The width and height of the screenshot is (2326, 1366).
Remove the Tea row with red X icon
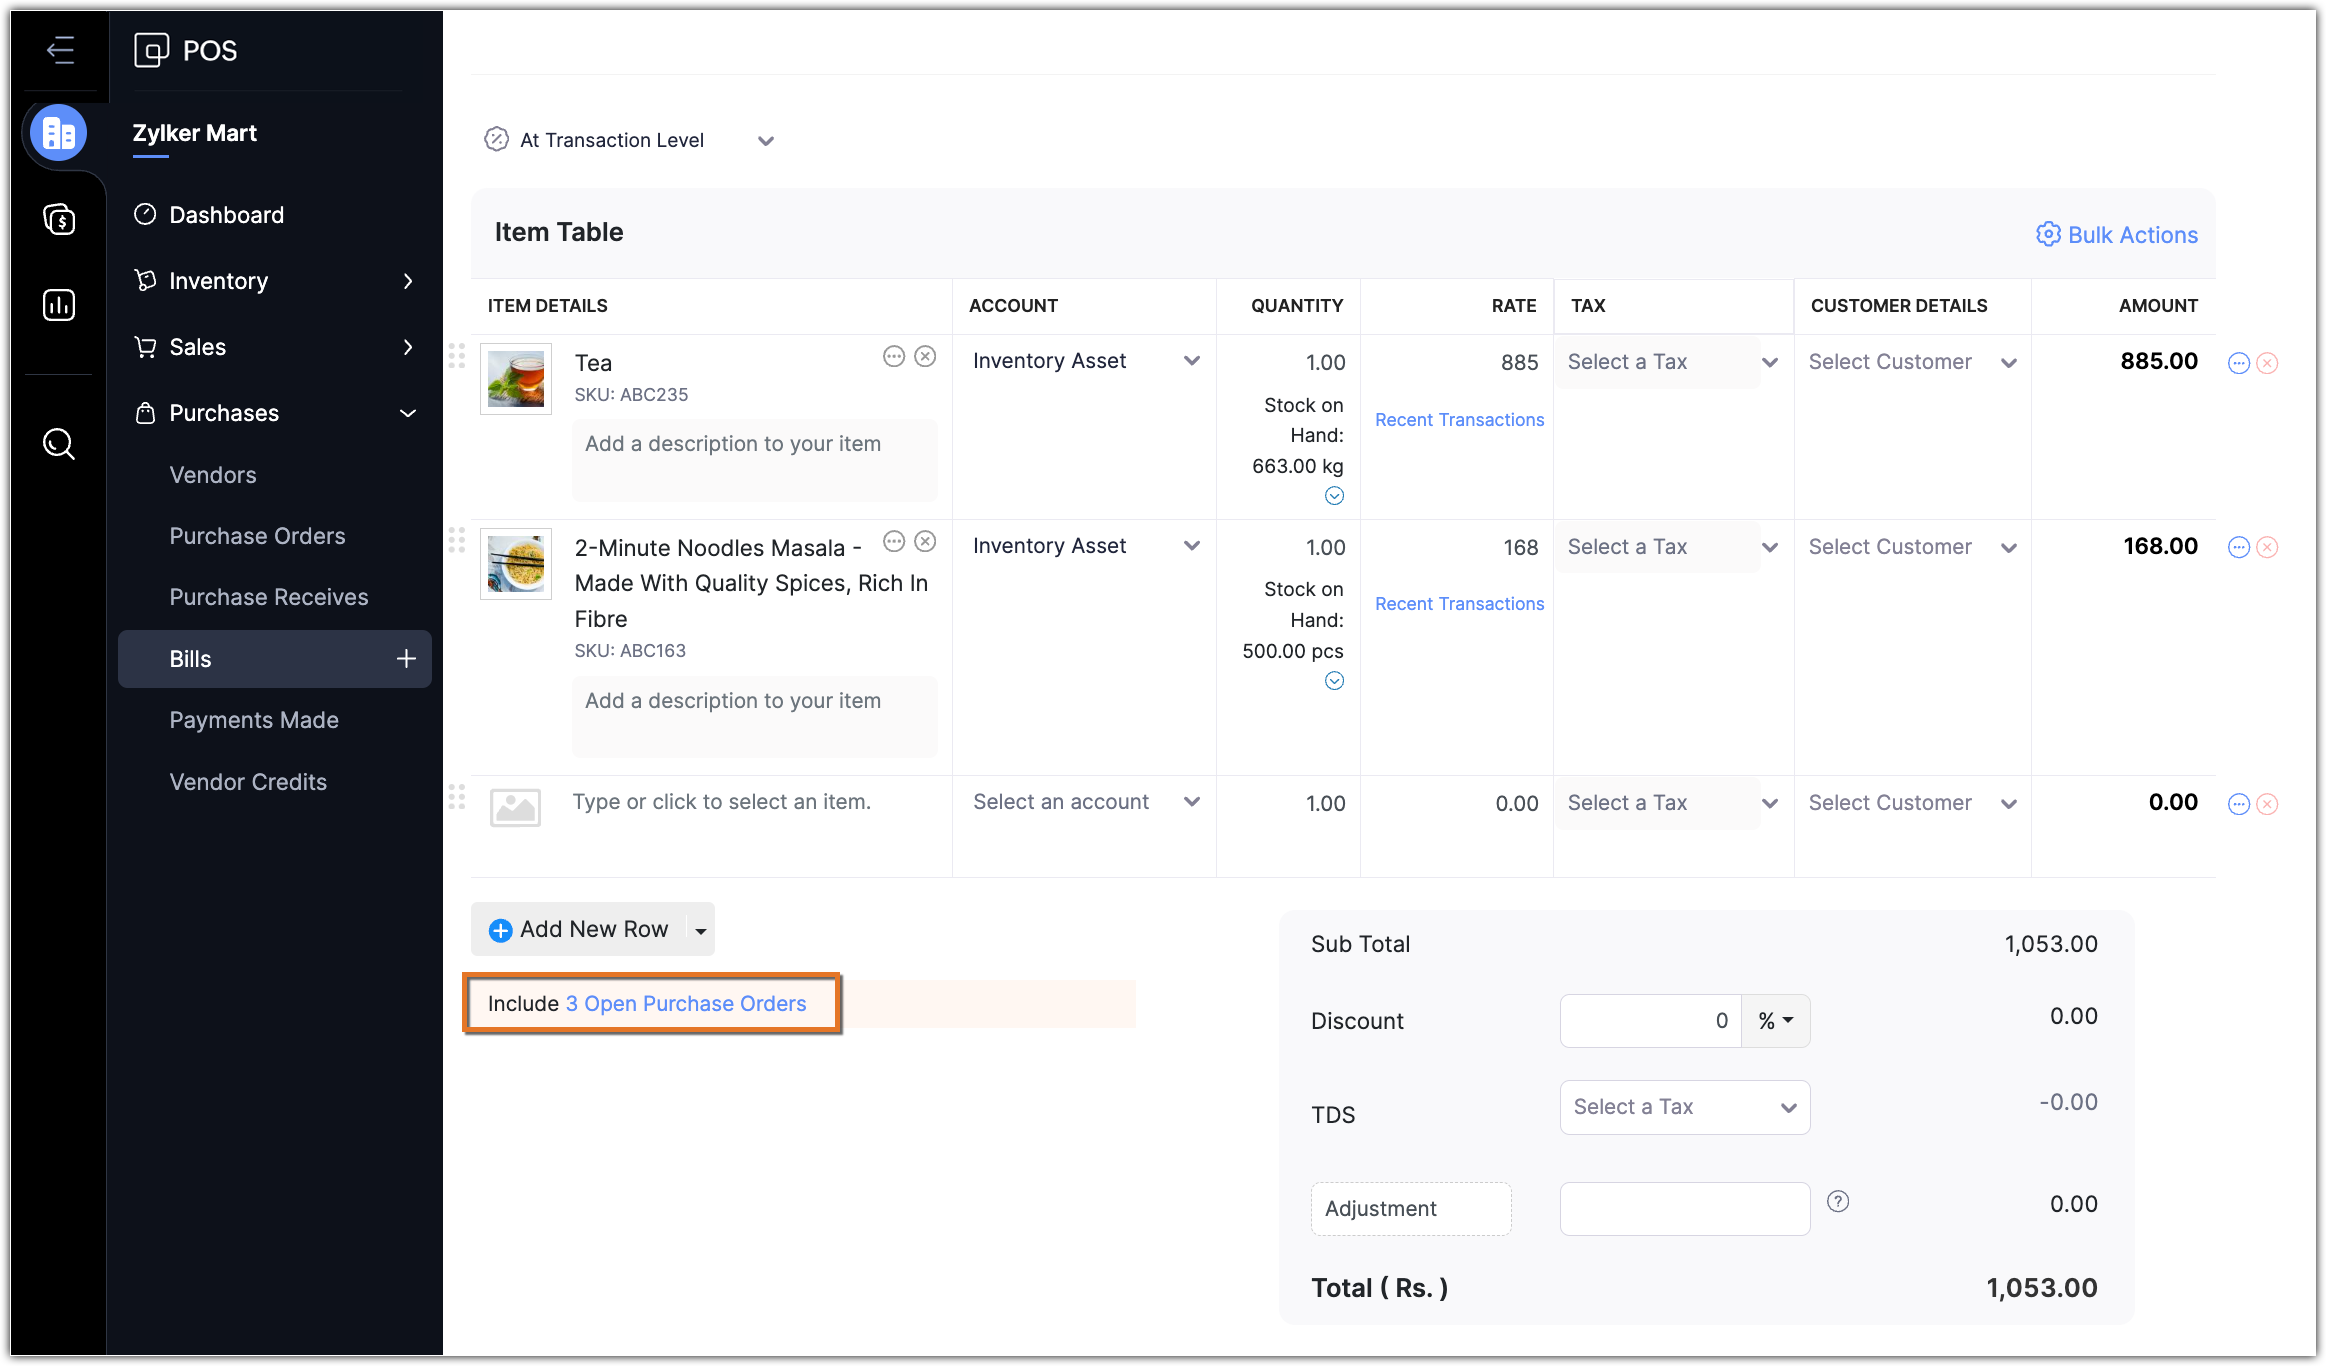pyautogui.click(x=2267, y=363)
